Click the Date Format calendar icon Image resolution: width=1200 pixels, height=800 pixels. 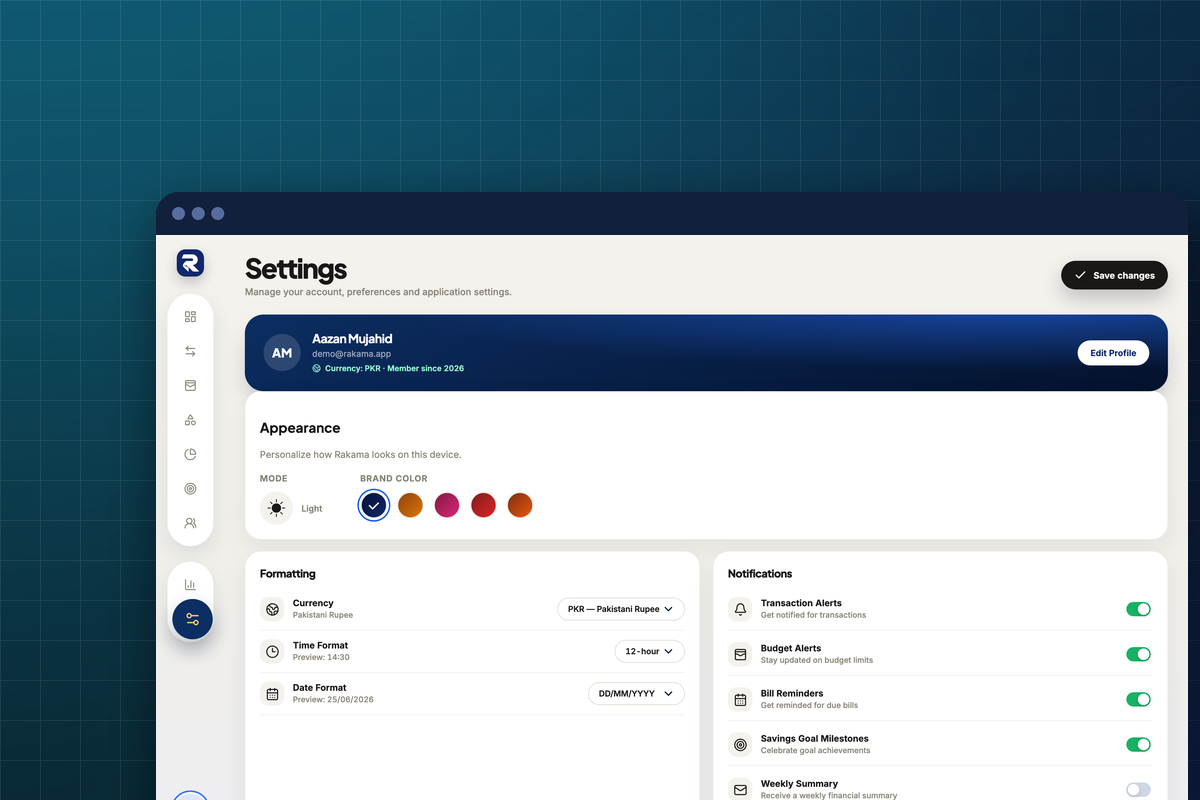point(272,693)
